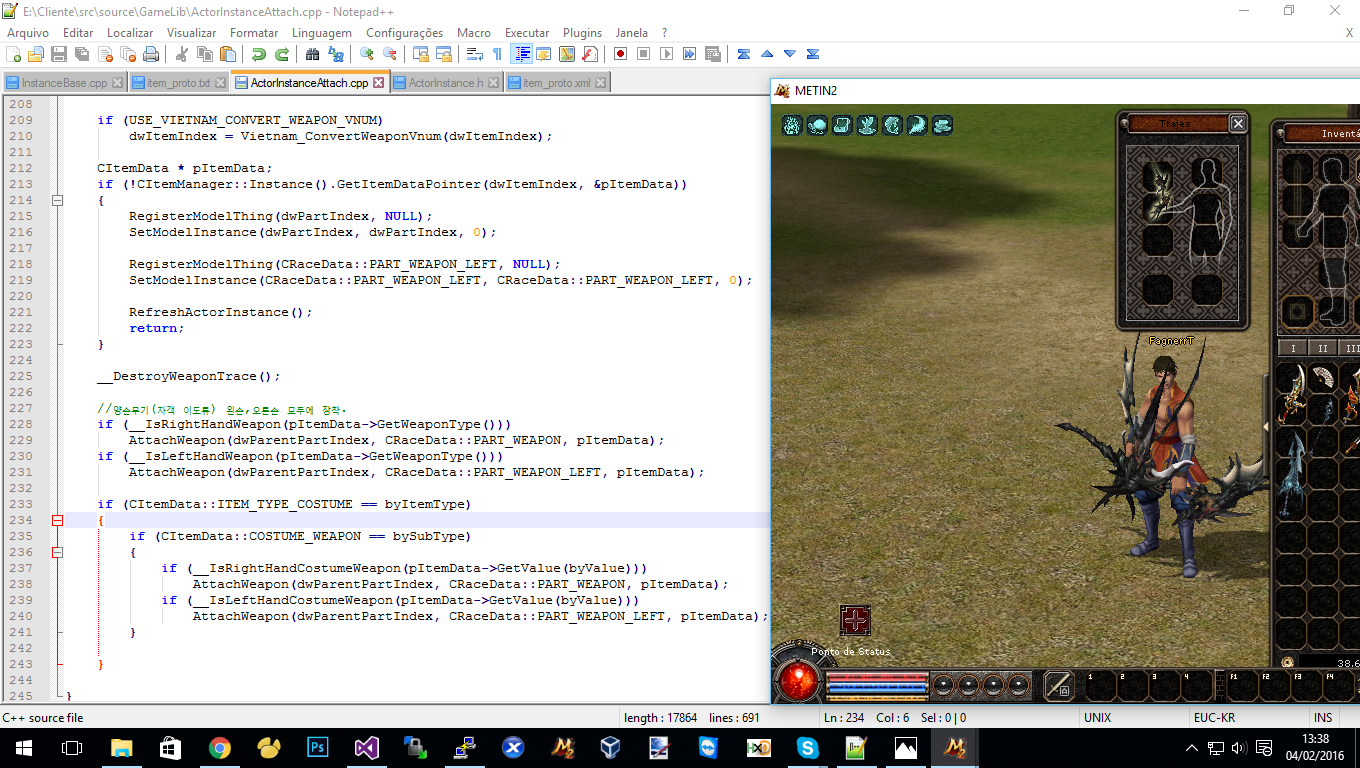Click the Play macro toolbar icon
The image size is (1360, 768).
point(667,54)
